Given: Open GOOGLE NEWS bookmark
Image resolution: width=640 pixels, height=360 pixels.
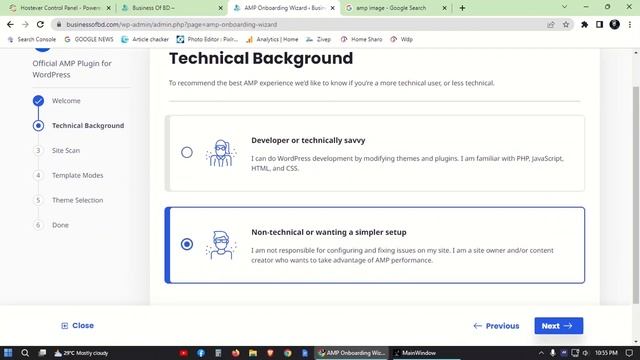Looking at the screenshot, I should 89,40.
